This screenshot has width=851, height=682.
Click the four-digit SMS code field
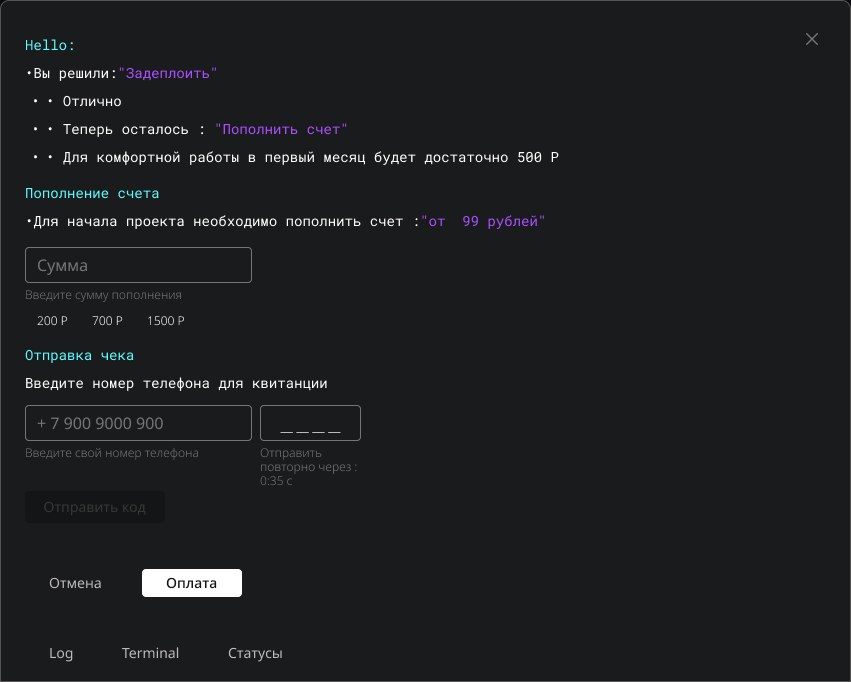(310, 423)
